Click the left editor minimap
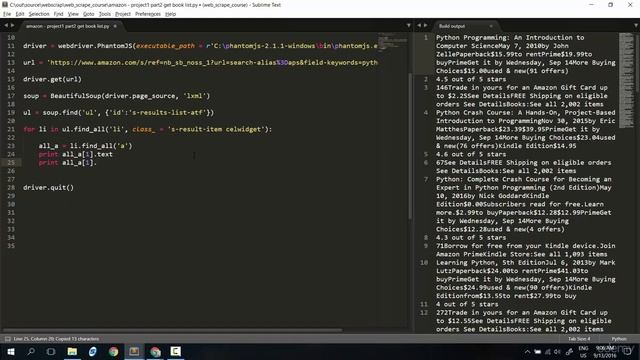This screenshot has width=640, height=360. 392,42
